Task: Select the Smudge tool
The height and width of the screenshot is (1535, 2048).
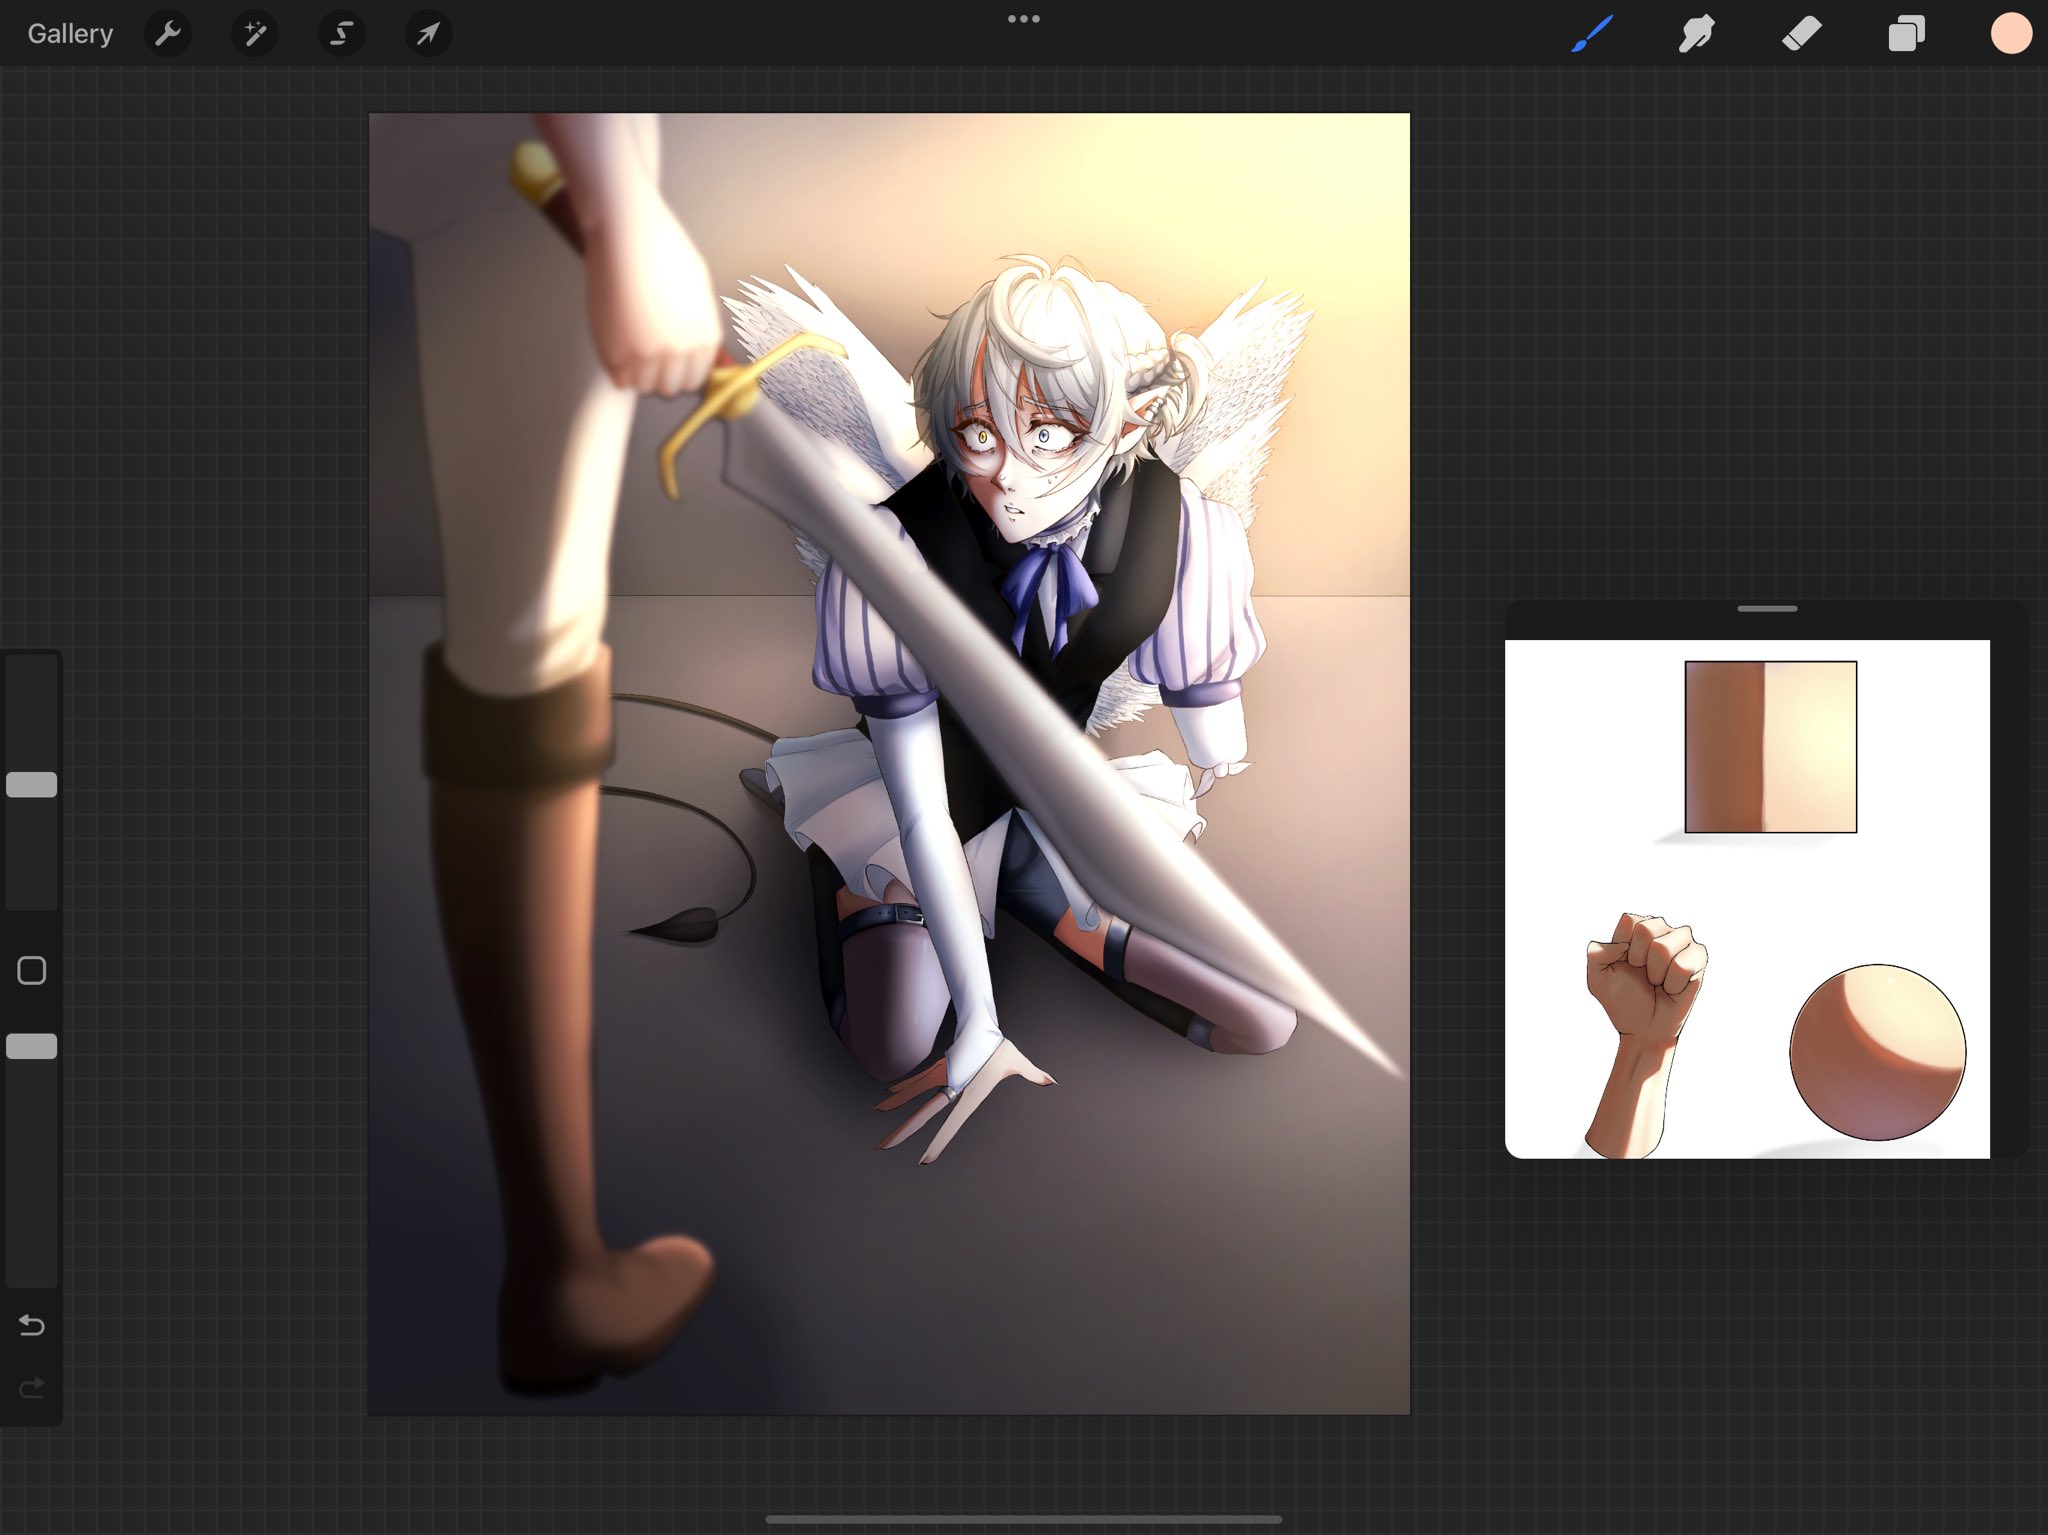Action: [1696, 34]
